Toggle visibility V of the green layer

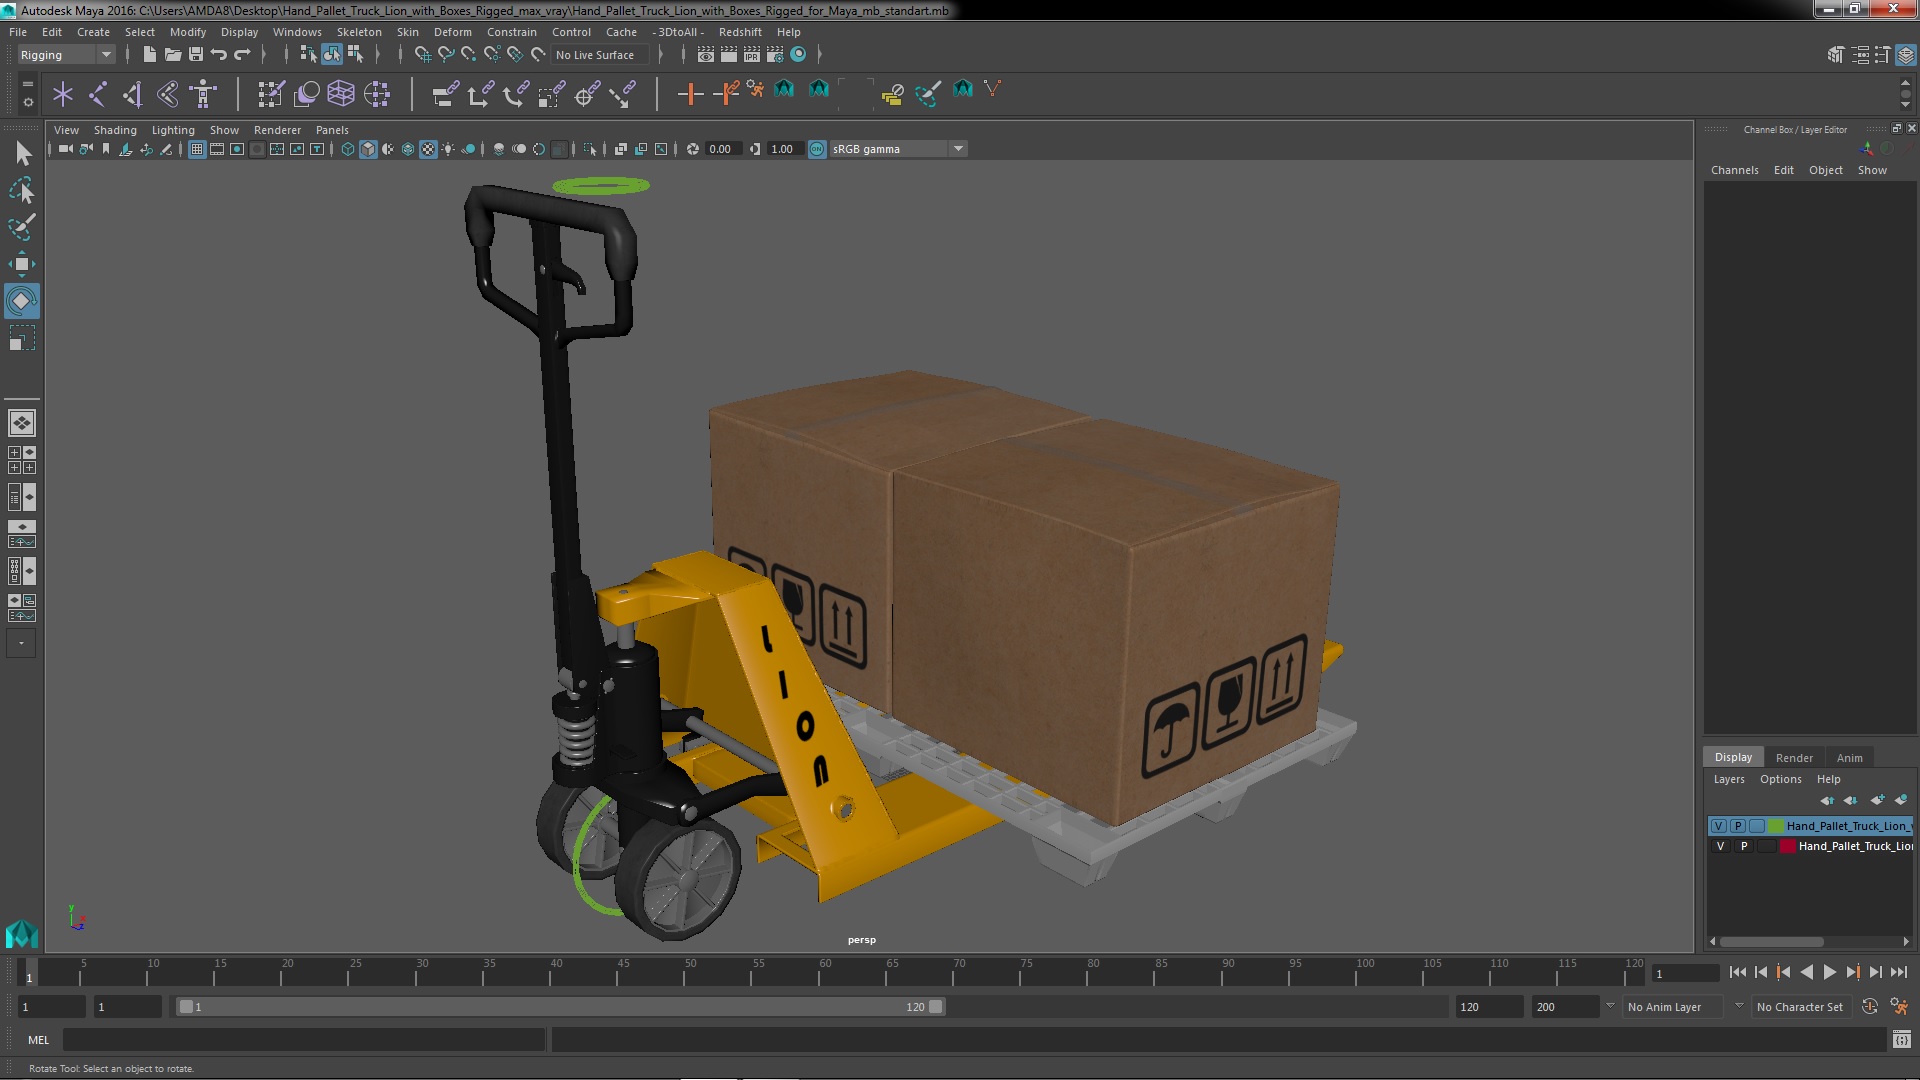pos(1718,826)
